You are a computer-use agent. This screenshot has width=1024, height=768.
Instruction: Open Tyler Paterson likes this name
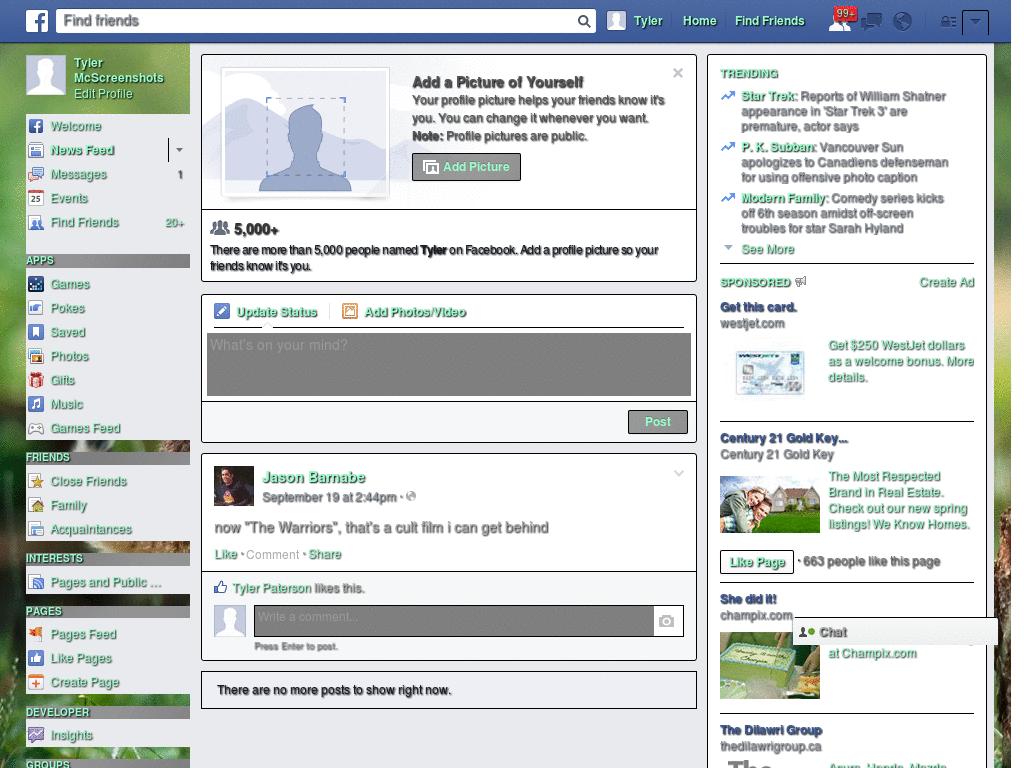[x=272, y=588]
